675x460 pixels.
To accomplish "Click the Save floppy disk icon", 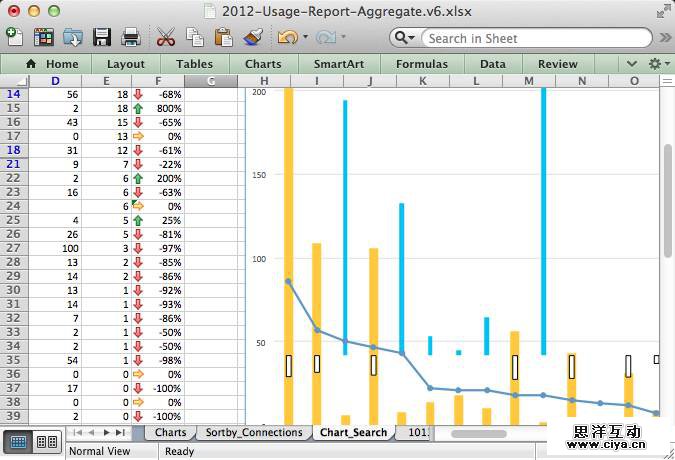I will 102,37.
